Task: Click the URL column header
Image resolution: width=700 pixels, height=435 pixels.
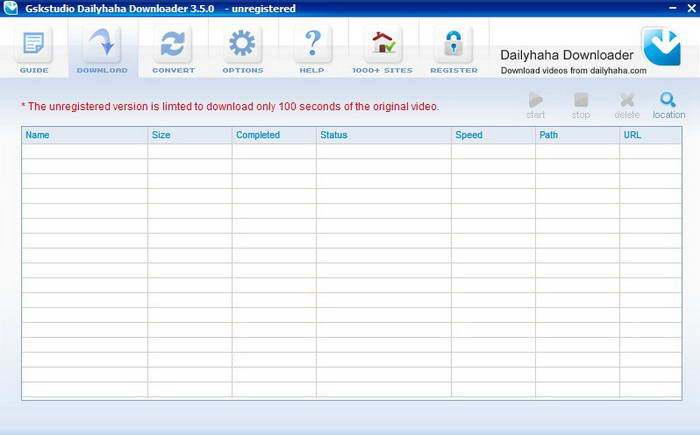Action: pos(651,135)
